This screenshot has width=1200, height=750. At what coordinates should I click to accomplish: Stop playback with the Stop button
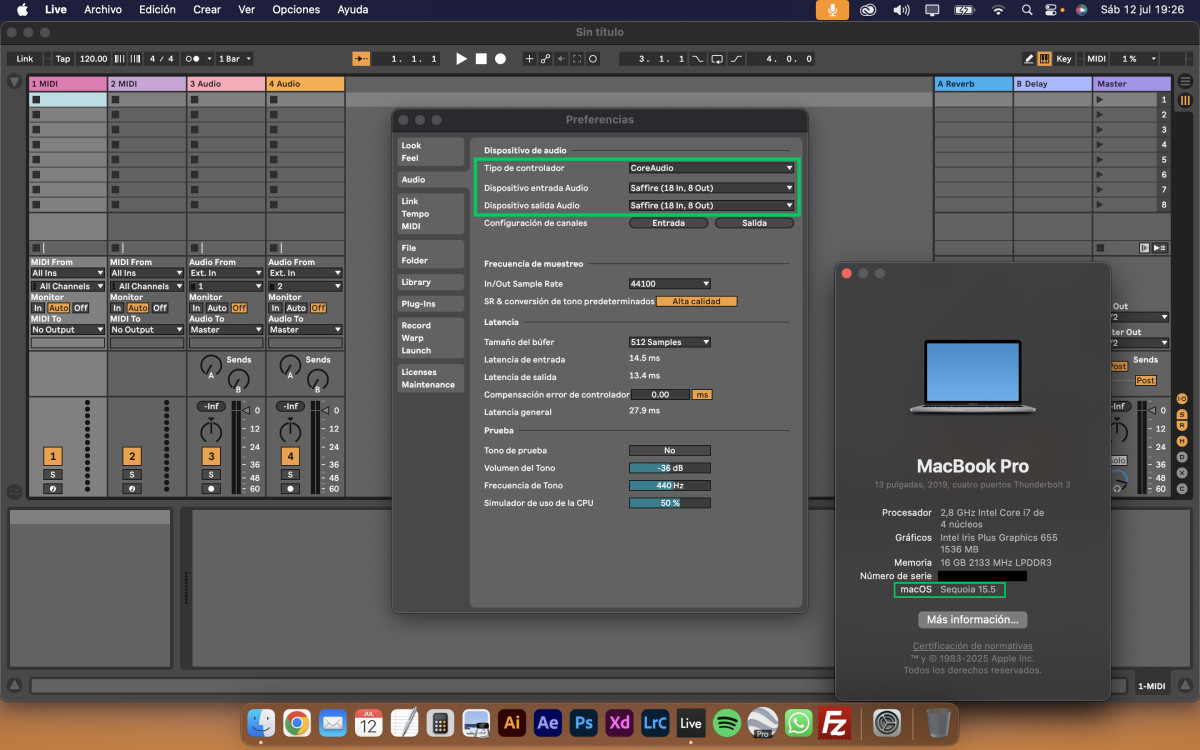(481, 59)
